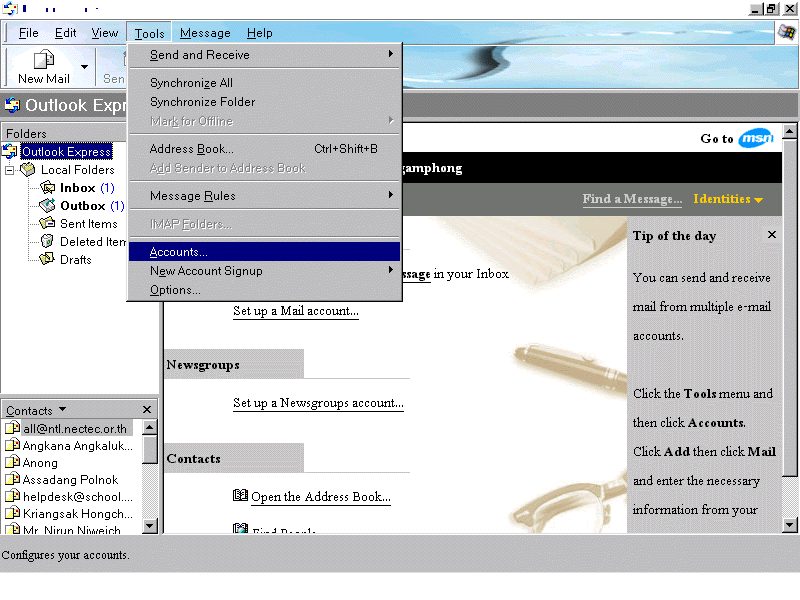Click the Deleted Items folder icon
Viewport: 800px width, 600px height.
(x=47, y=241)
